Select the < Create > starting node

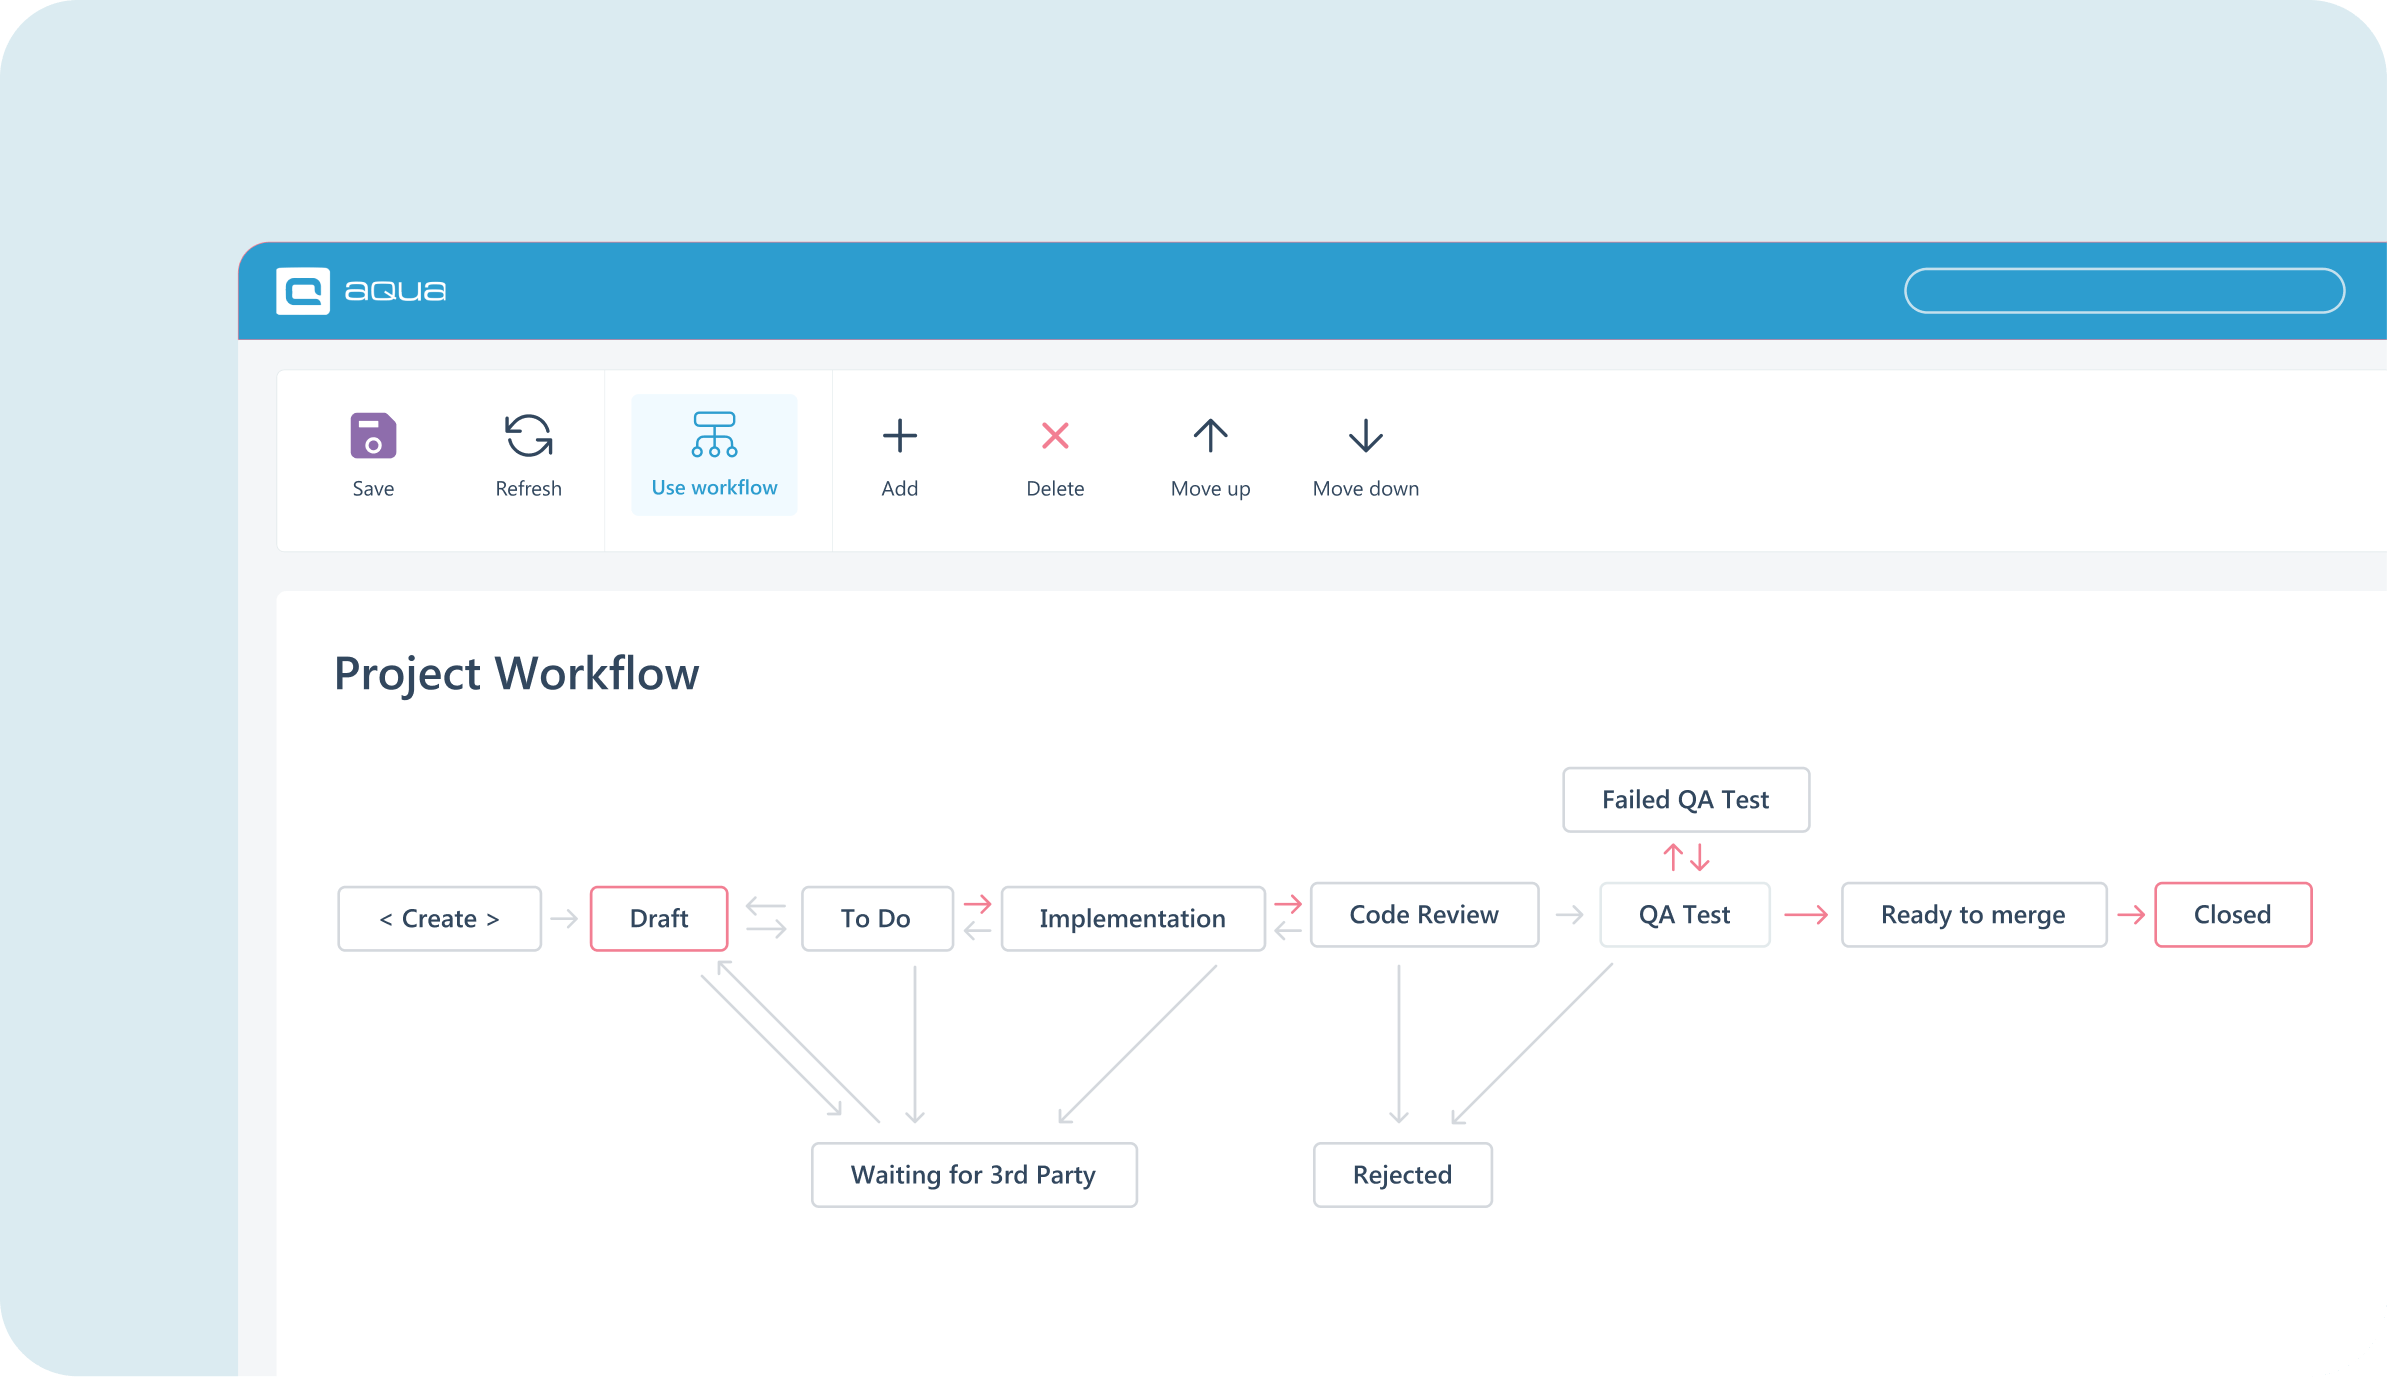click(439, 917)
